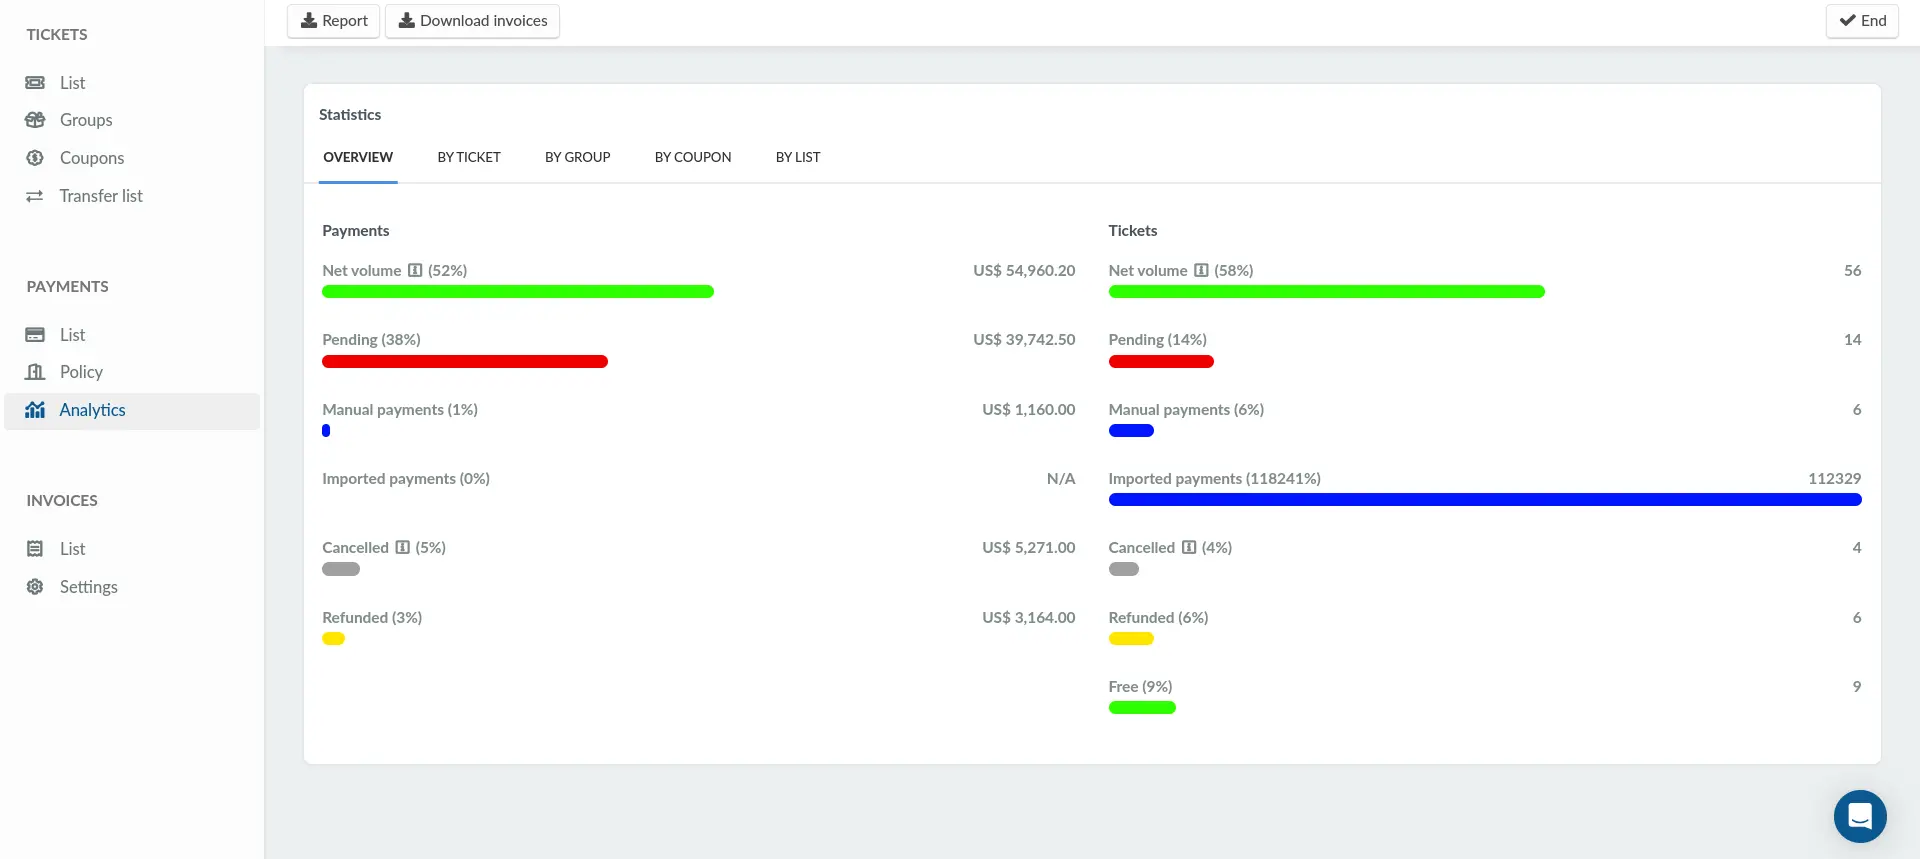This screenshot has height=859, width=1920.
Task: Click the N/A imported payments value
Action: [x=1061, y=479]
